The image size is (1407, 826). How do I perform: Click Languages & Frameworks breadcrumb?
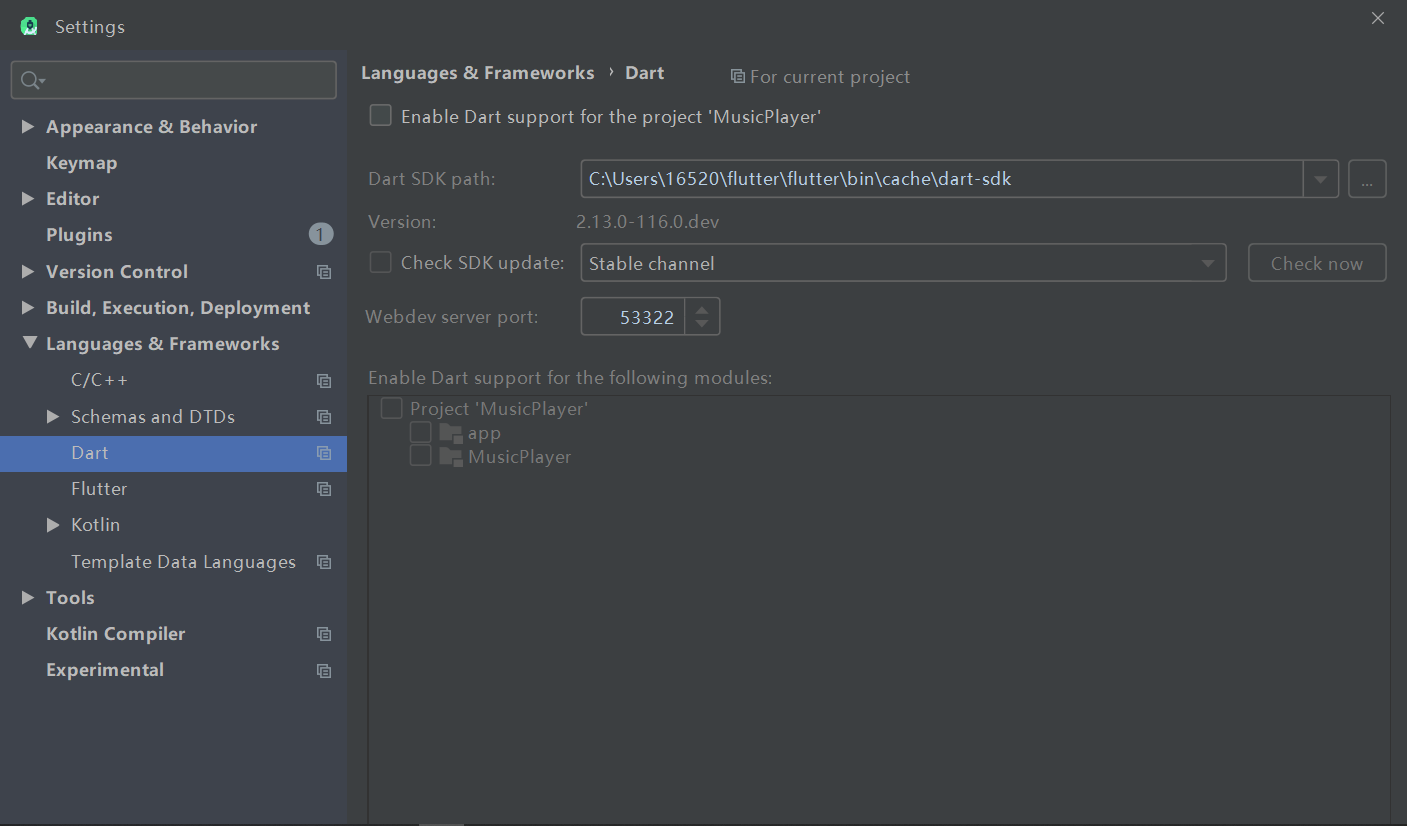point(477,73)
